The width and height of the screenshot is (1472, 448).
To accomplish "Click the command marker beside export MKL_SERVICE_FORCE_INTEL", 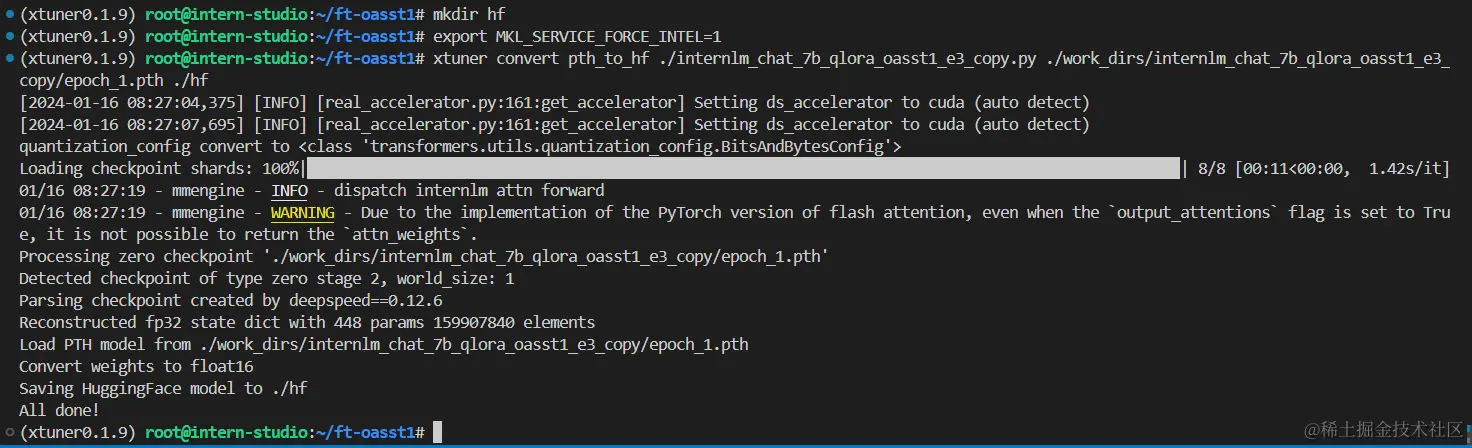I will pos(8,37).
